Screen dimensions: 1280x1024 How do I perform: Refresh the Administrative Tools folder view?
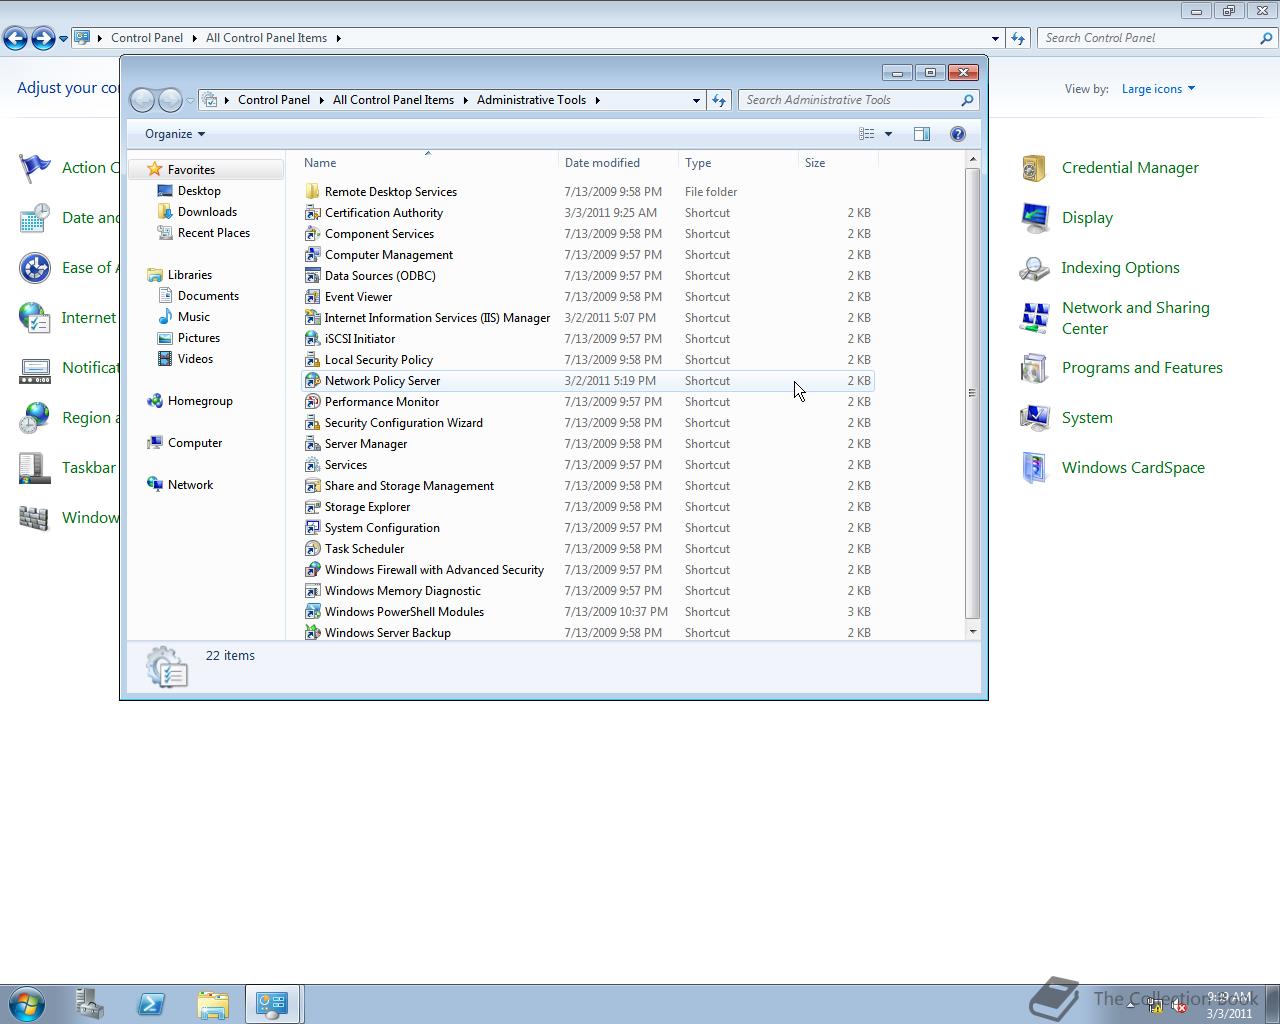pyautogui.click(x=719, y=100)
